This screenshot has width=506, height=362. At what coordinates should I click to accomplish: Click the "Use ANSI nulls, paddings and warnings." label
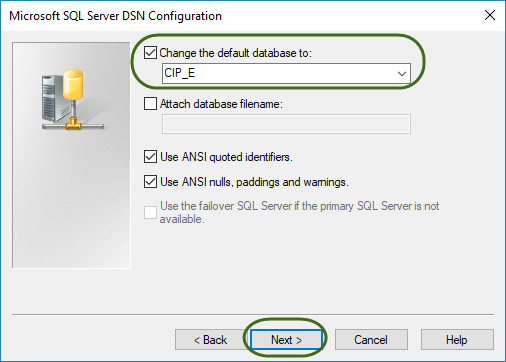point(254,182)
